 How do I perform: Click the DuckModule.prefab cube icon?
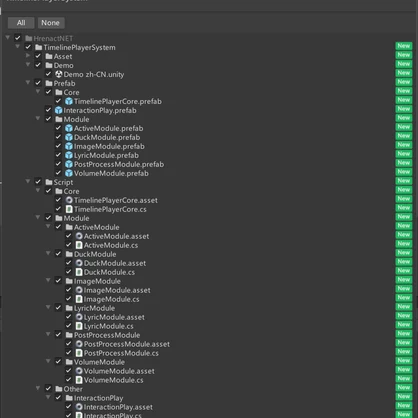pyautogui.click(x=69, y=137)
